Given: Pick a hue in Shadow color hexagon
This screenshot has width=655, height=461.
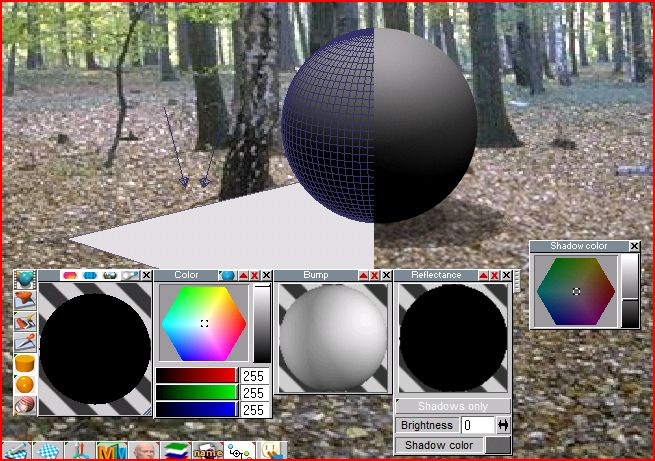Looking at the screenshot, I should click(x=576, y=291).
